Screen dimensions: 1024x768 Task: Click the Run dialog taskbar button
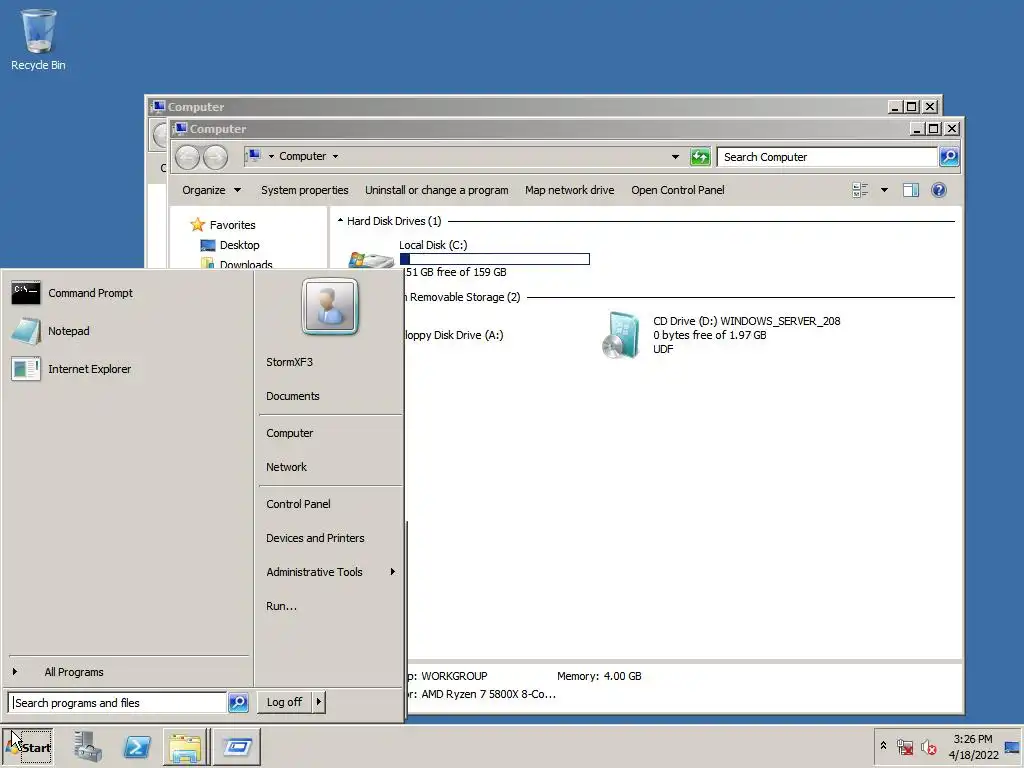point(236,746)
